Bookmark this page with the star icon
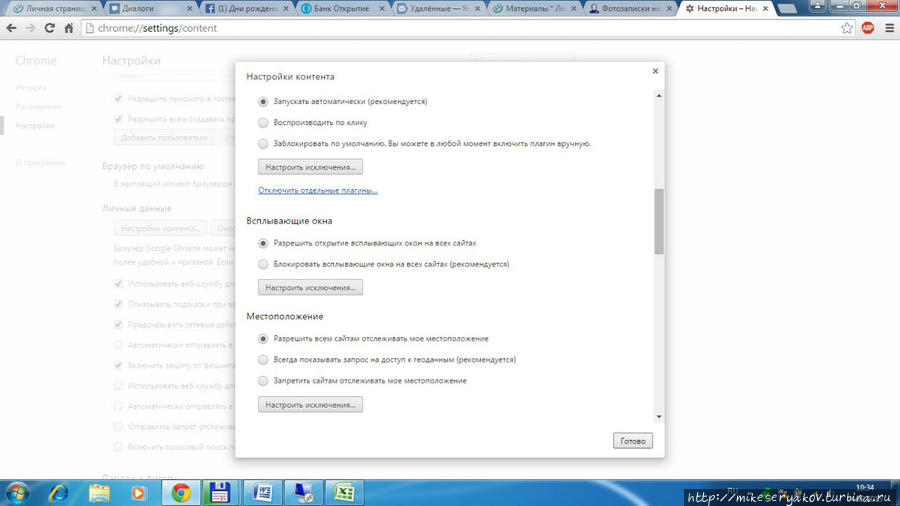900x506 pixels. [847, 28]
